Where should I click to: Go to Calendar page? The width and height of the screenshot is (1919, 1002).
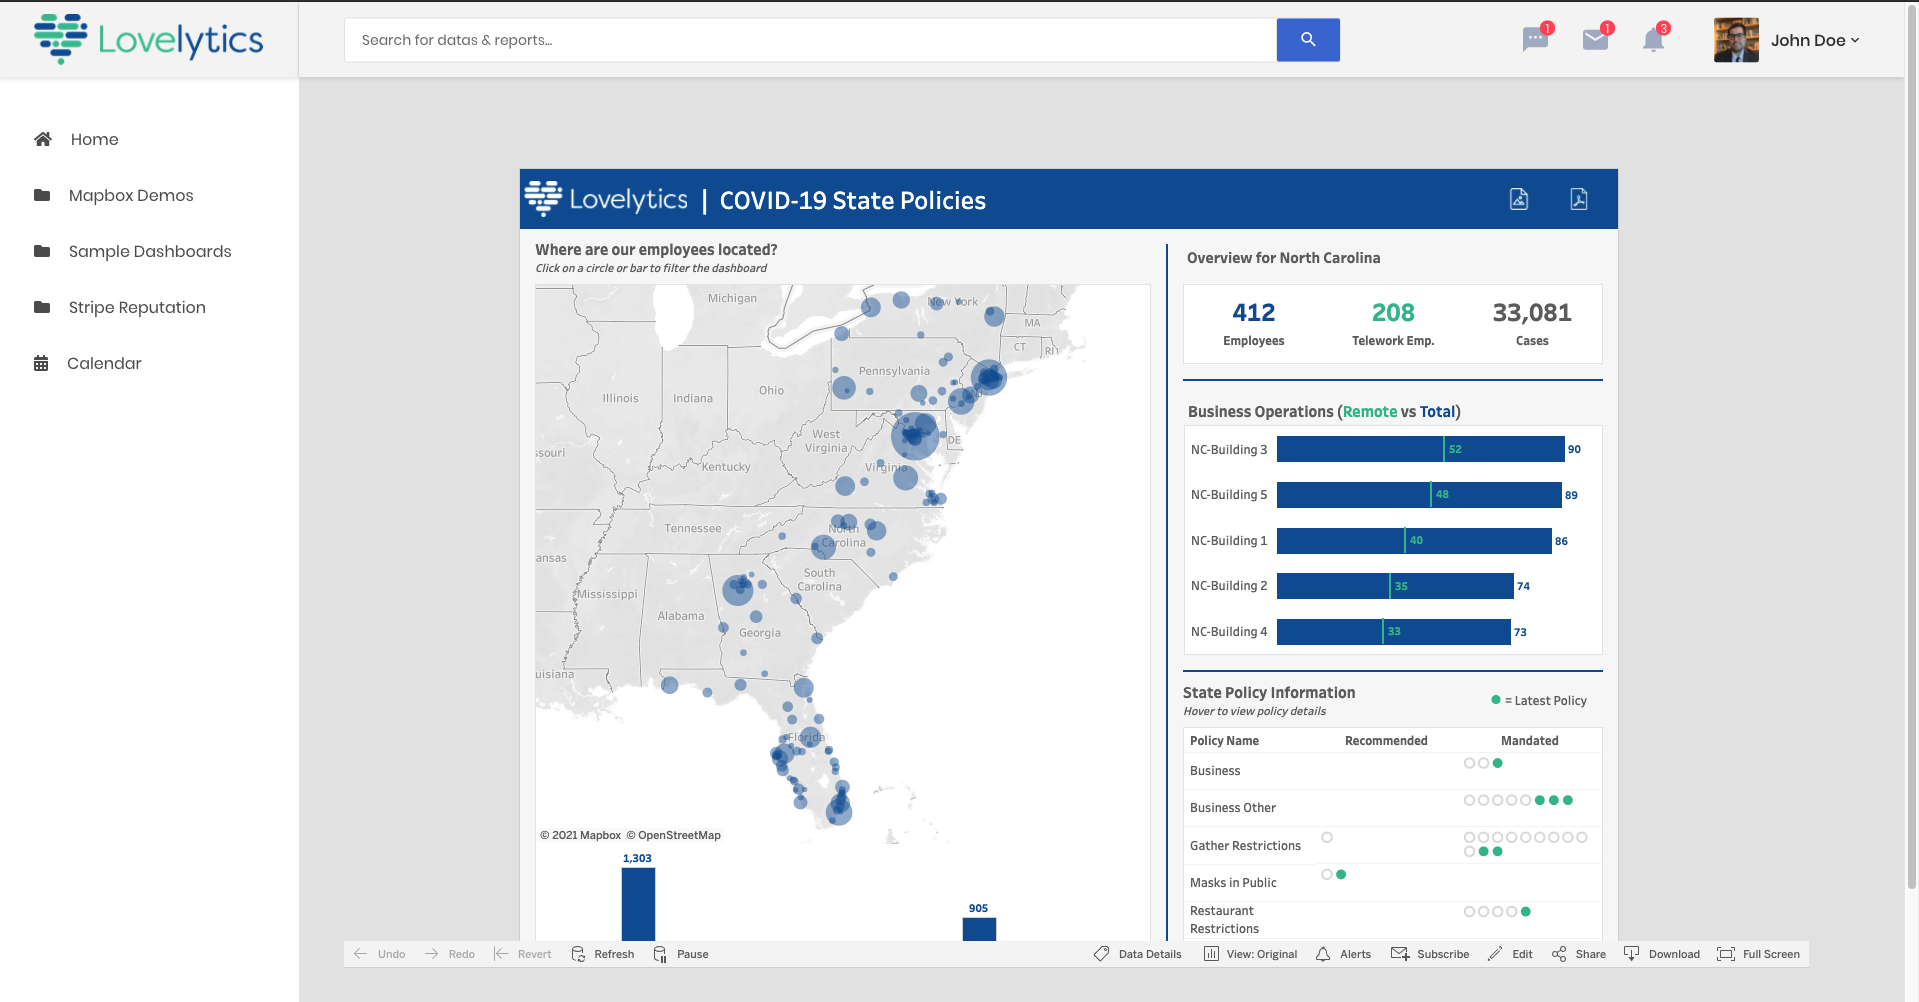tap(104, 363)
